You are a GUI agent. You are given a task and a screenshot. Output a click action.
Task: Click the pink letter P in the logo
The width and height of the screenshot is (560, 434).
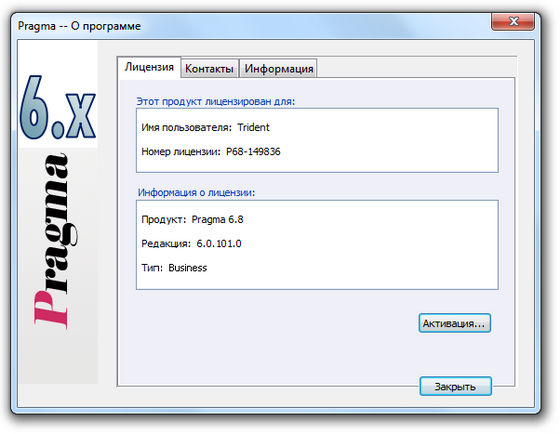[x=51, y=309]
